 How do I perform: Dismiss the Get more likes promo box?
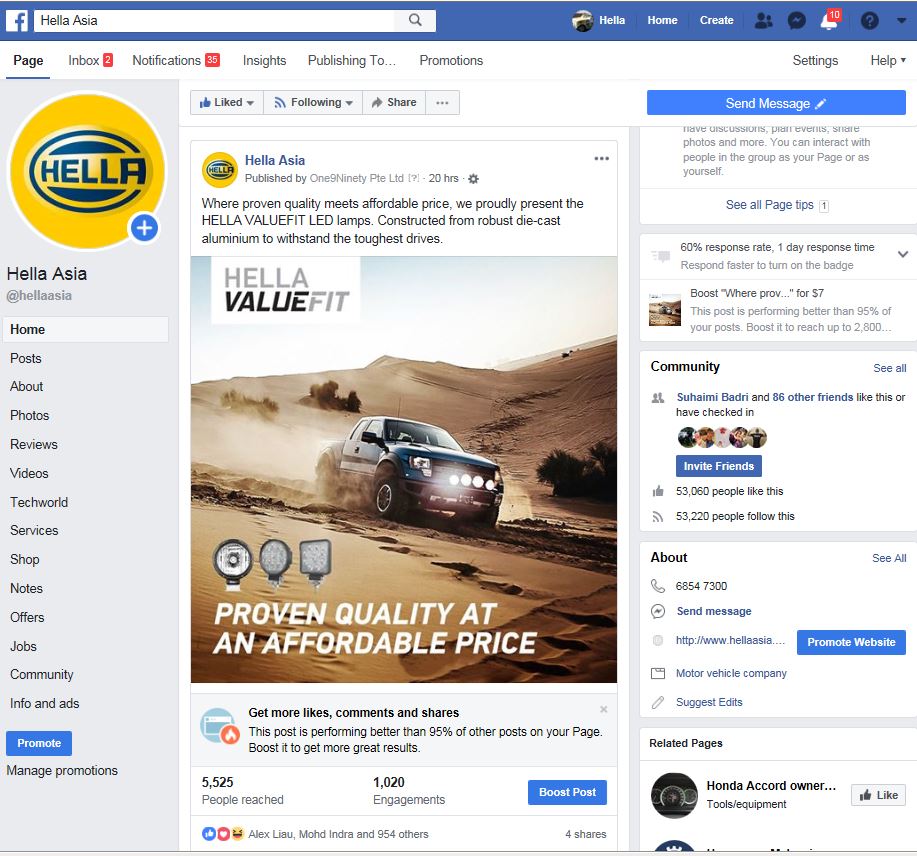(x=604, y=709)
